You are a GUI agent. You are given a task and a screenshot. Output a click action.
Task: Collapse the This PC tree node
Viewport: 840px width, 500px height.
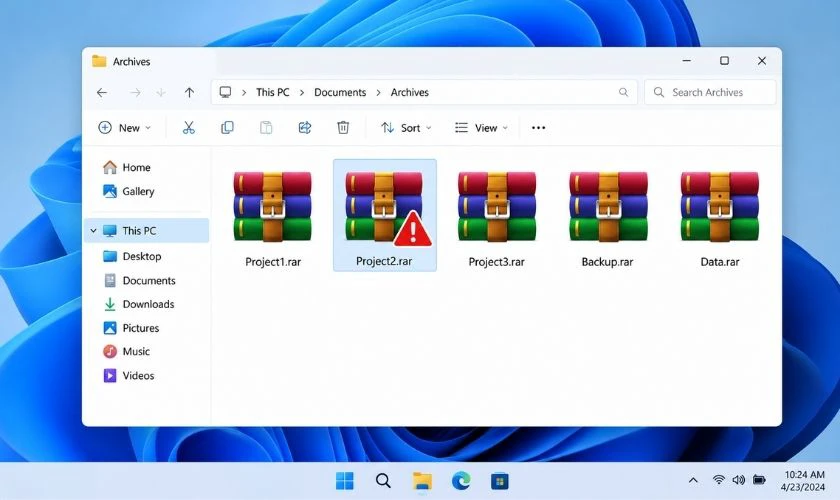pos(93,230)
